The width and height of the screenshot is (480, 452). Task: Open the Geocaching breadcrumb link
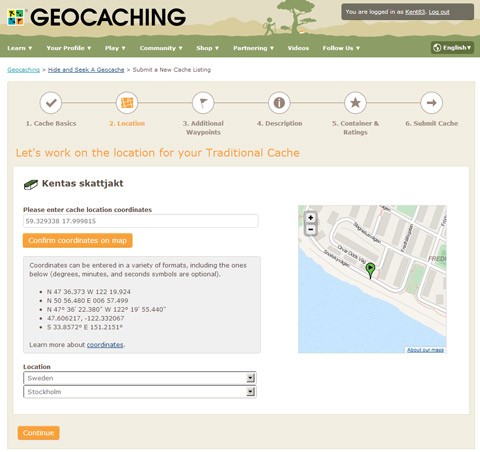tap(23, 70)
